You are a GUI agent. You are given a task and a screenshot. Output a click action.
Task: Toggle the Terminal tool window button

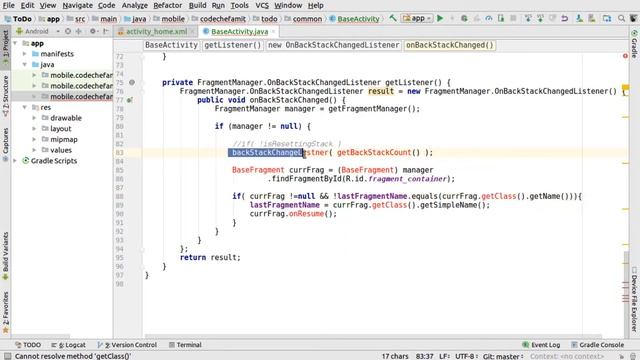[185, 345]
